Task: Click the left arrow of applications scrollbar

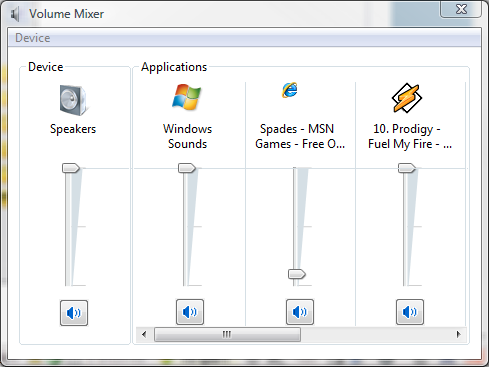Action: tap(144, 334)
